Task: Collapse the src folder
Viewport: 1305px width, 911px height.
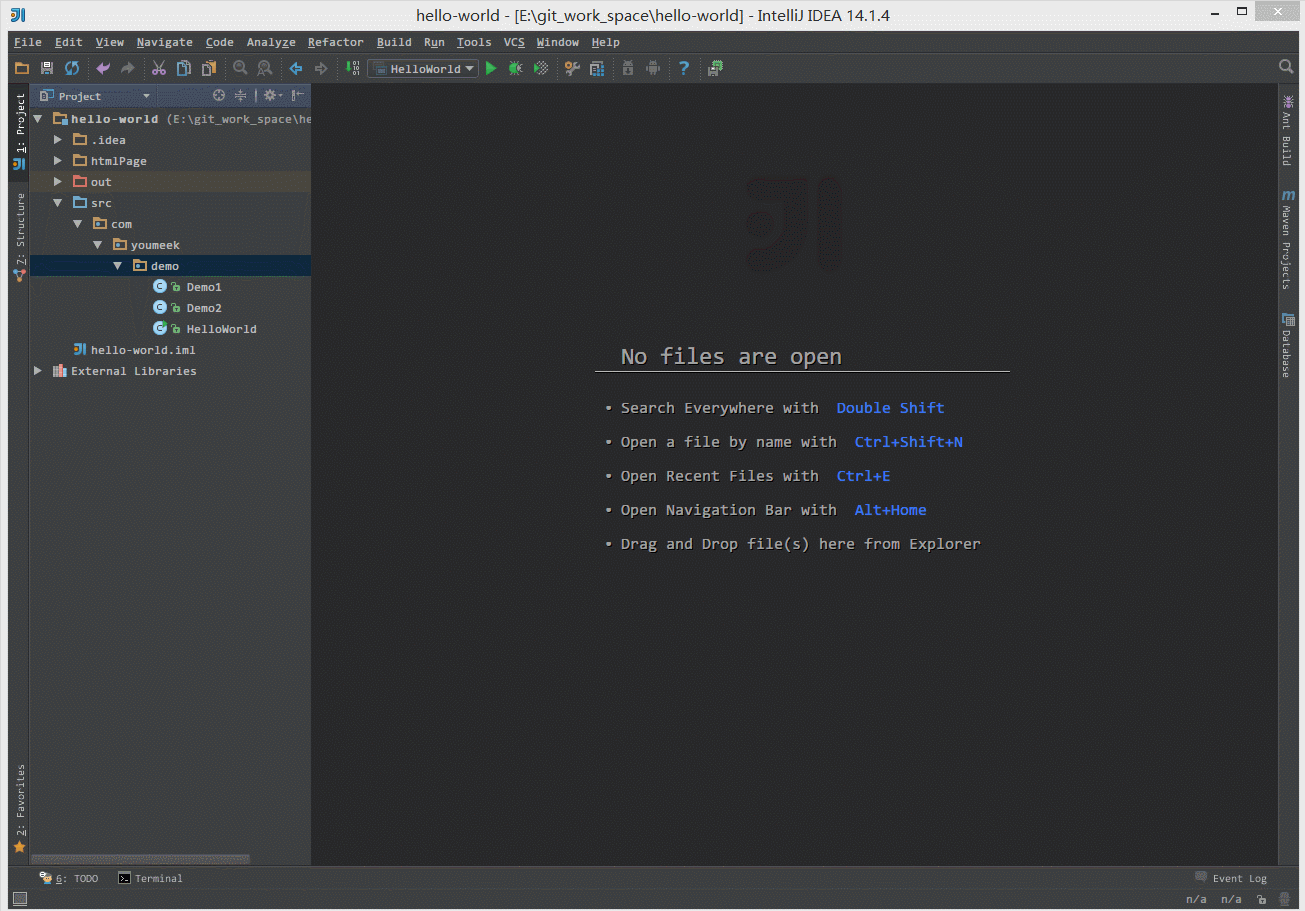Action: point(58,203)
